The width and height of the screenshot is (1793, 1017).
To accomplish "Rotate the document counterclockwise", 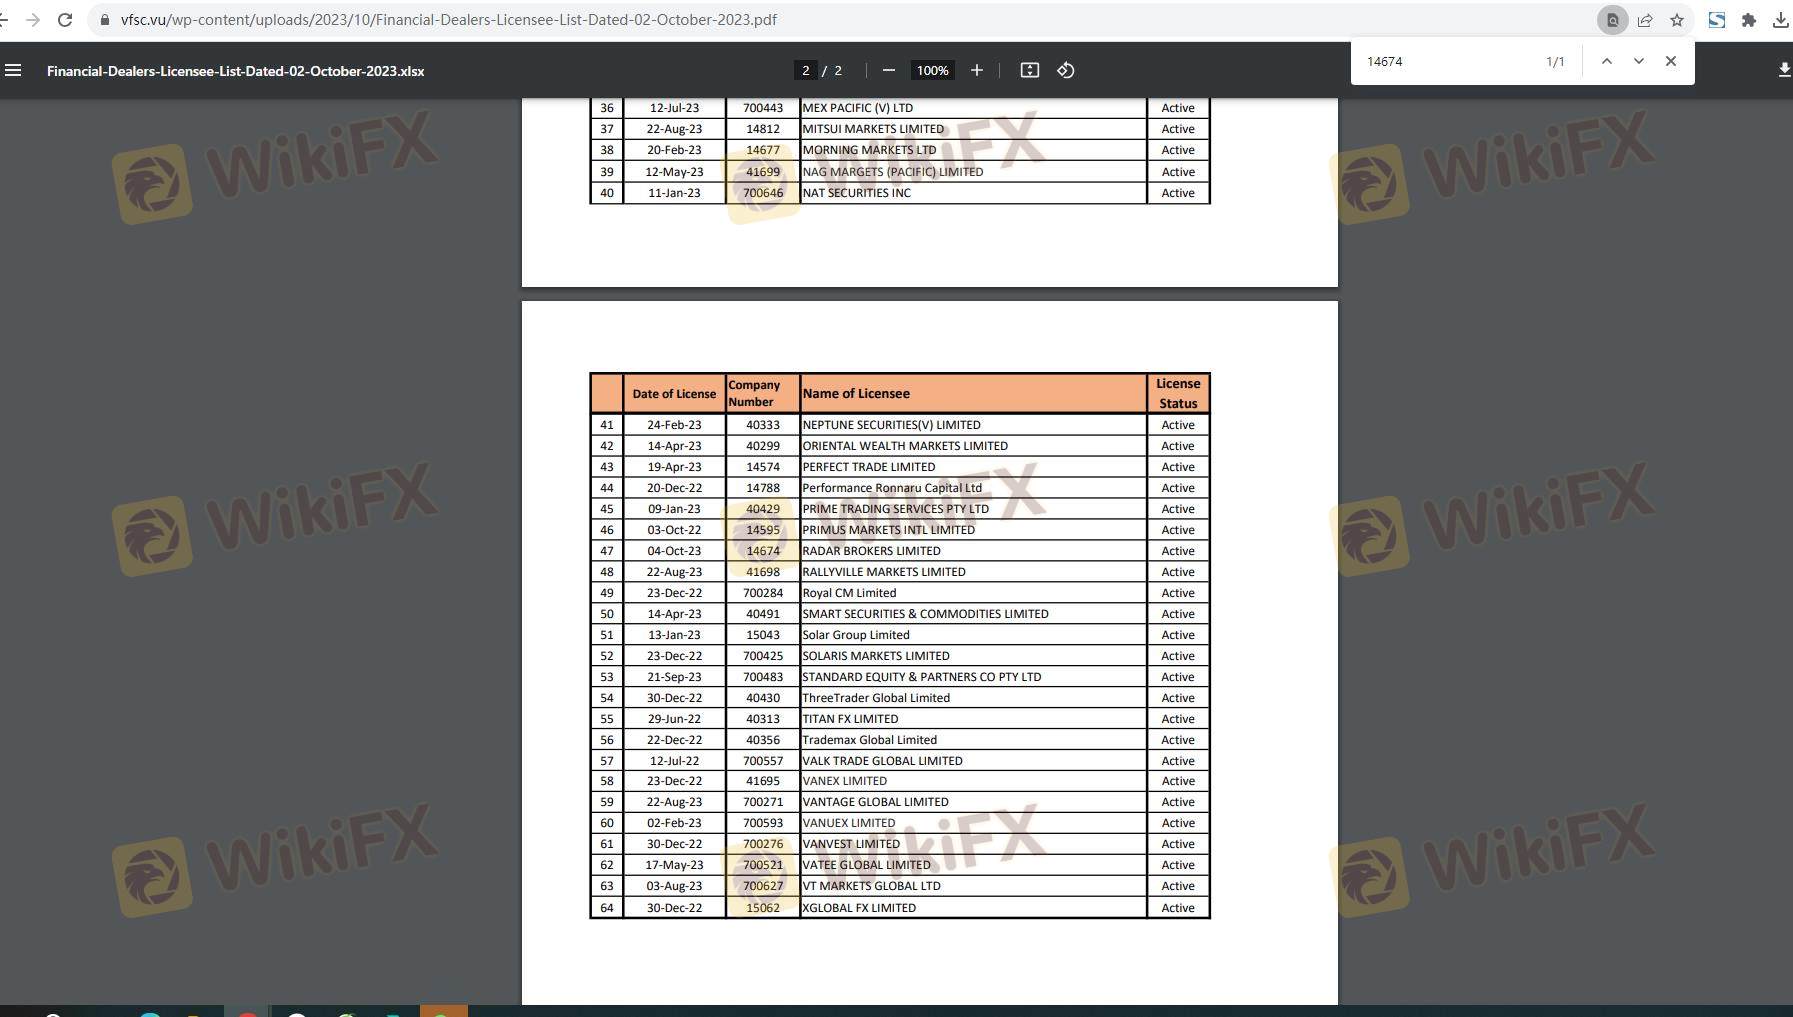I will tap(1066, 70).
